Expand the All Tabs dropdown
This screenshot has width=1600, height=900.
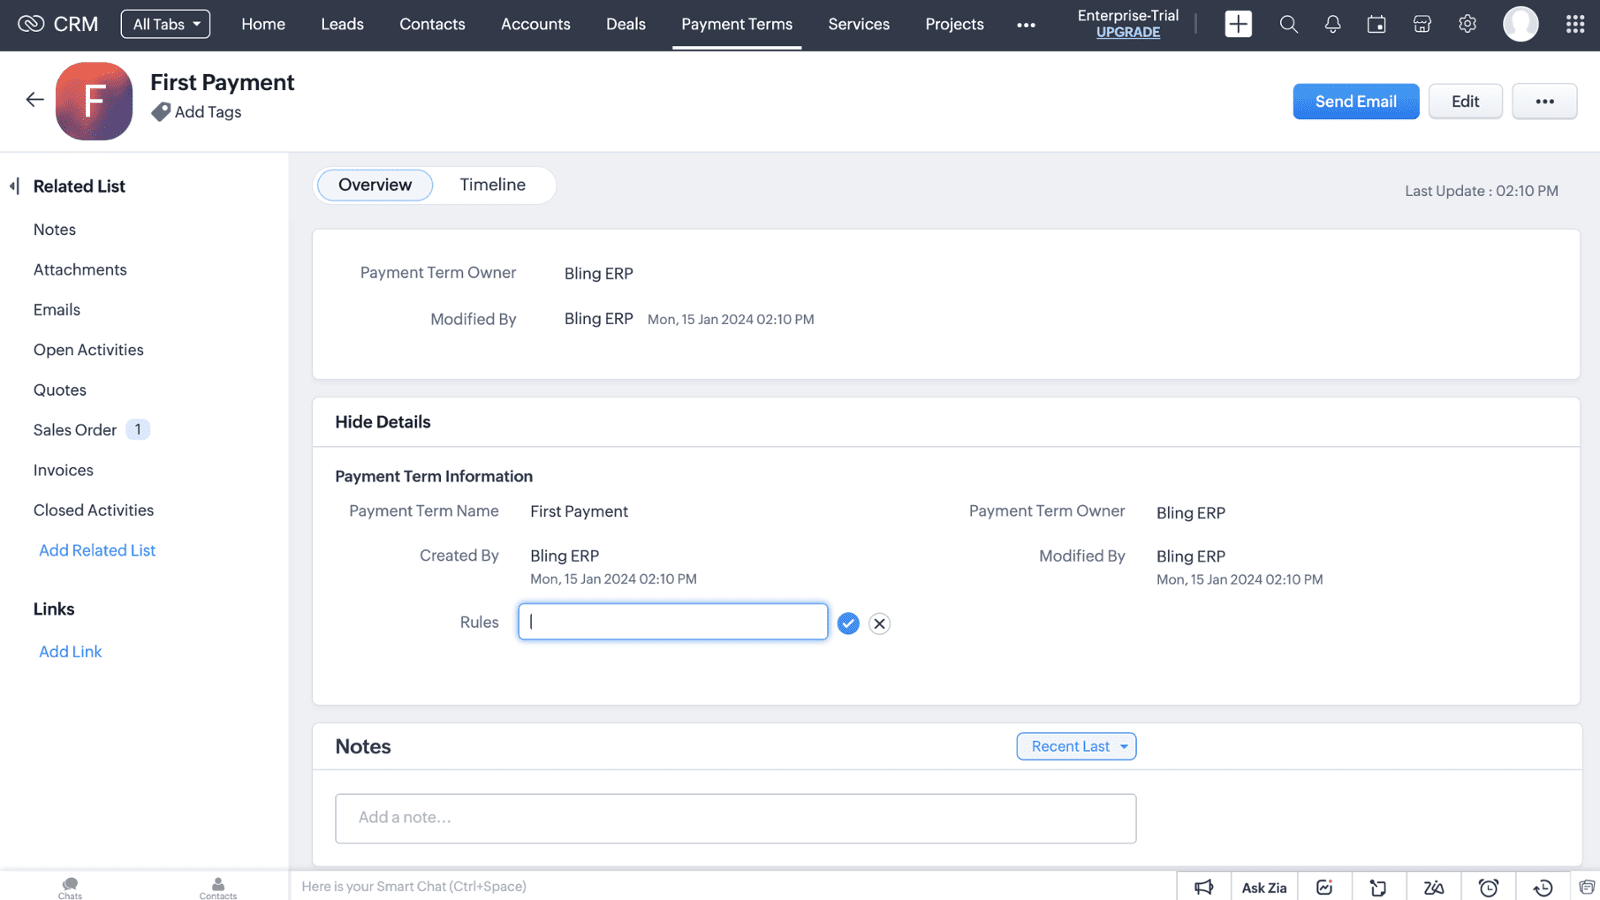pyautogui.click(x=166, y=24)
